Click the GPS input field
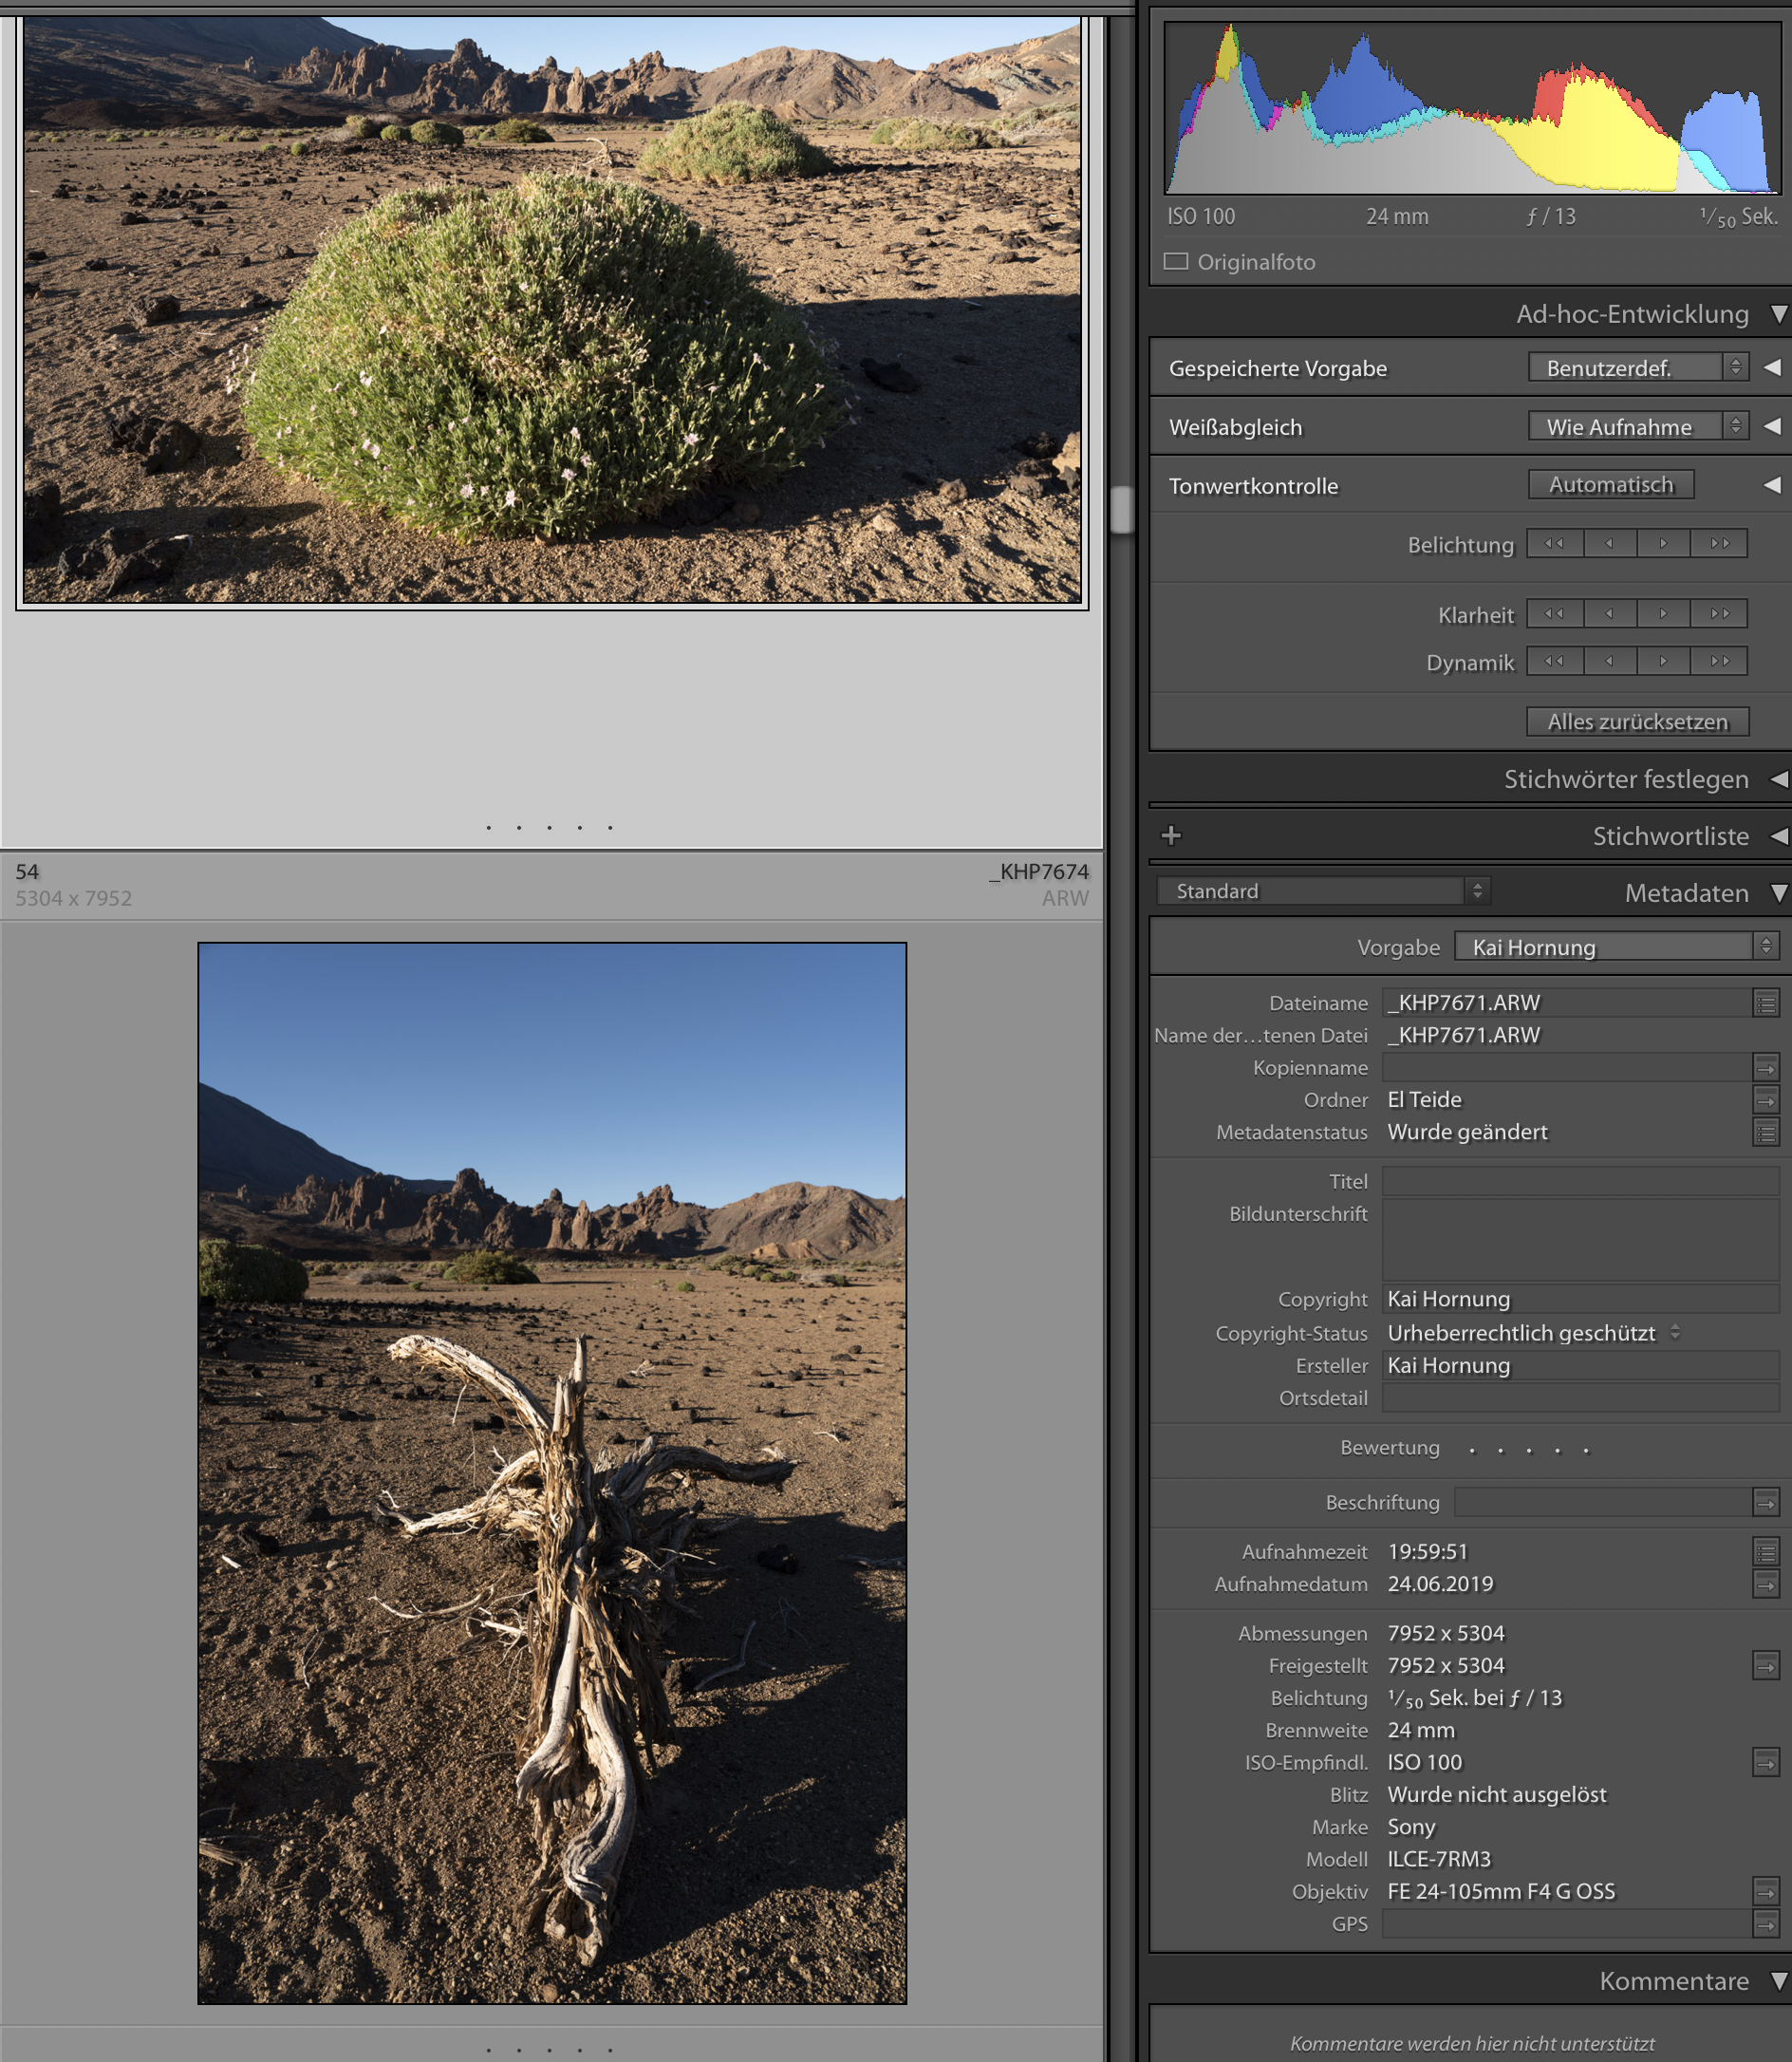This screenshot has height=2062, width=1792. click(x=1567, y=1923)
